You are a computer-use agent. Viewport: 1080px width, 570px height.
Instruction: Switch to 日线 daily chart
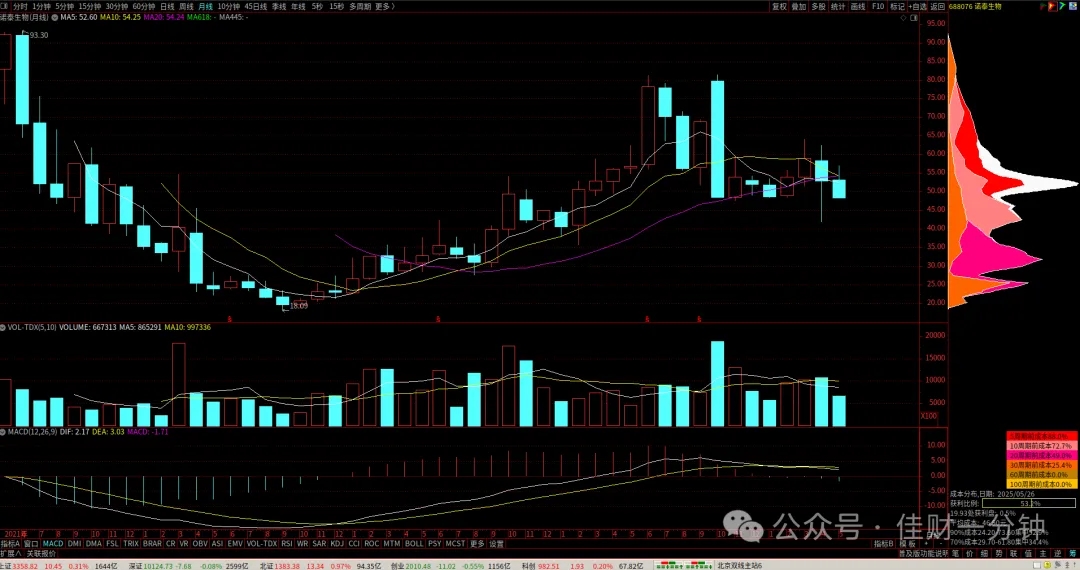click(167, 6)
